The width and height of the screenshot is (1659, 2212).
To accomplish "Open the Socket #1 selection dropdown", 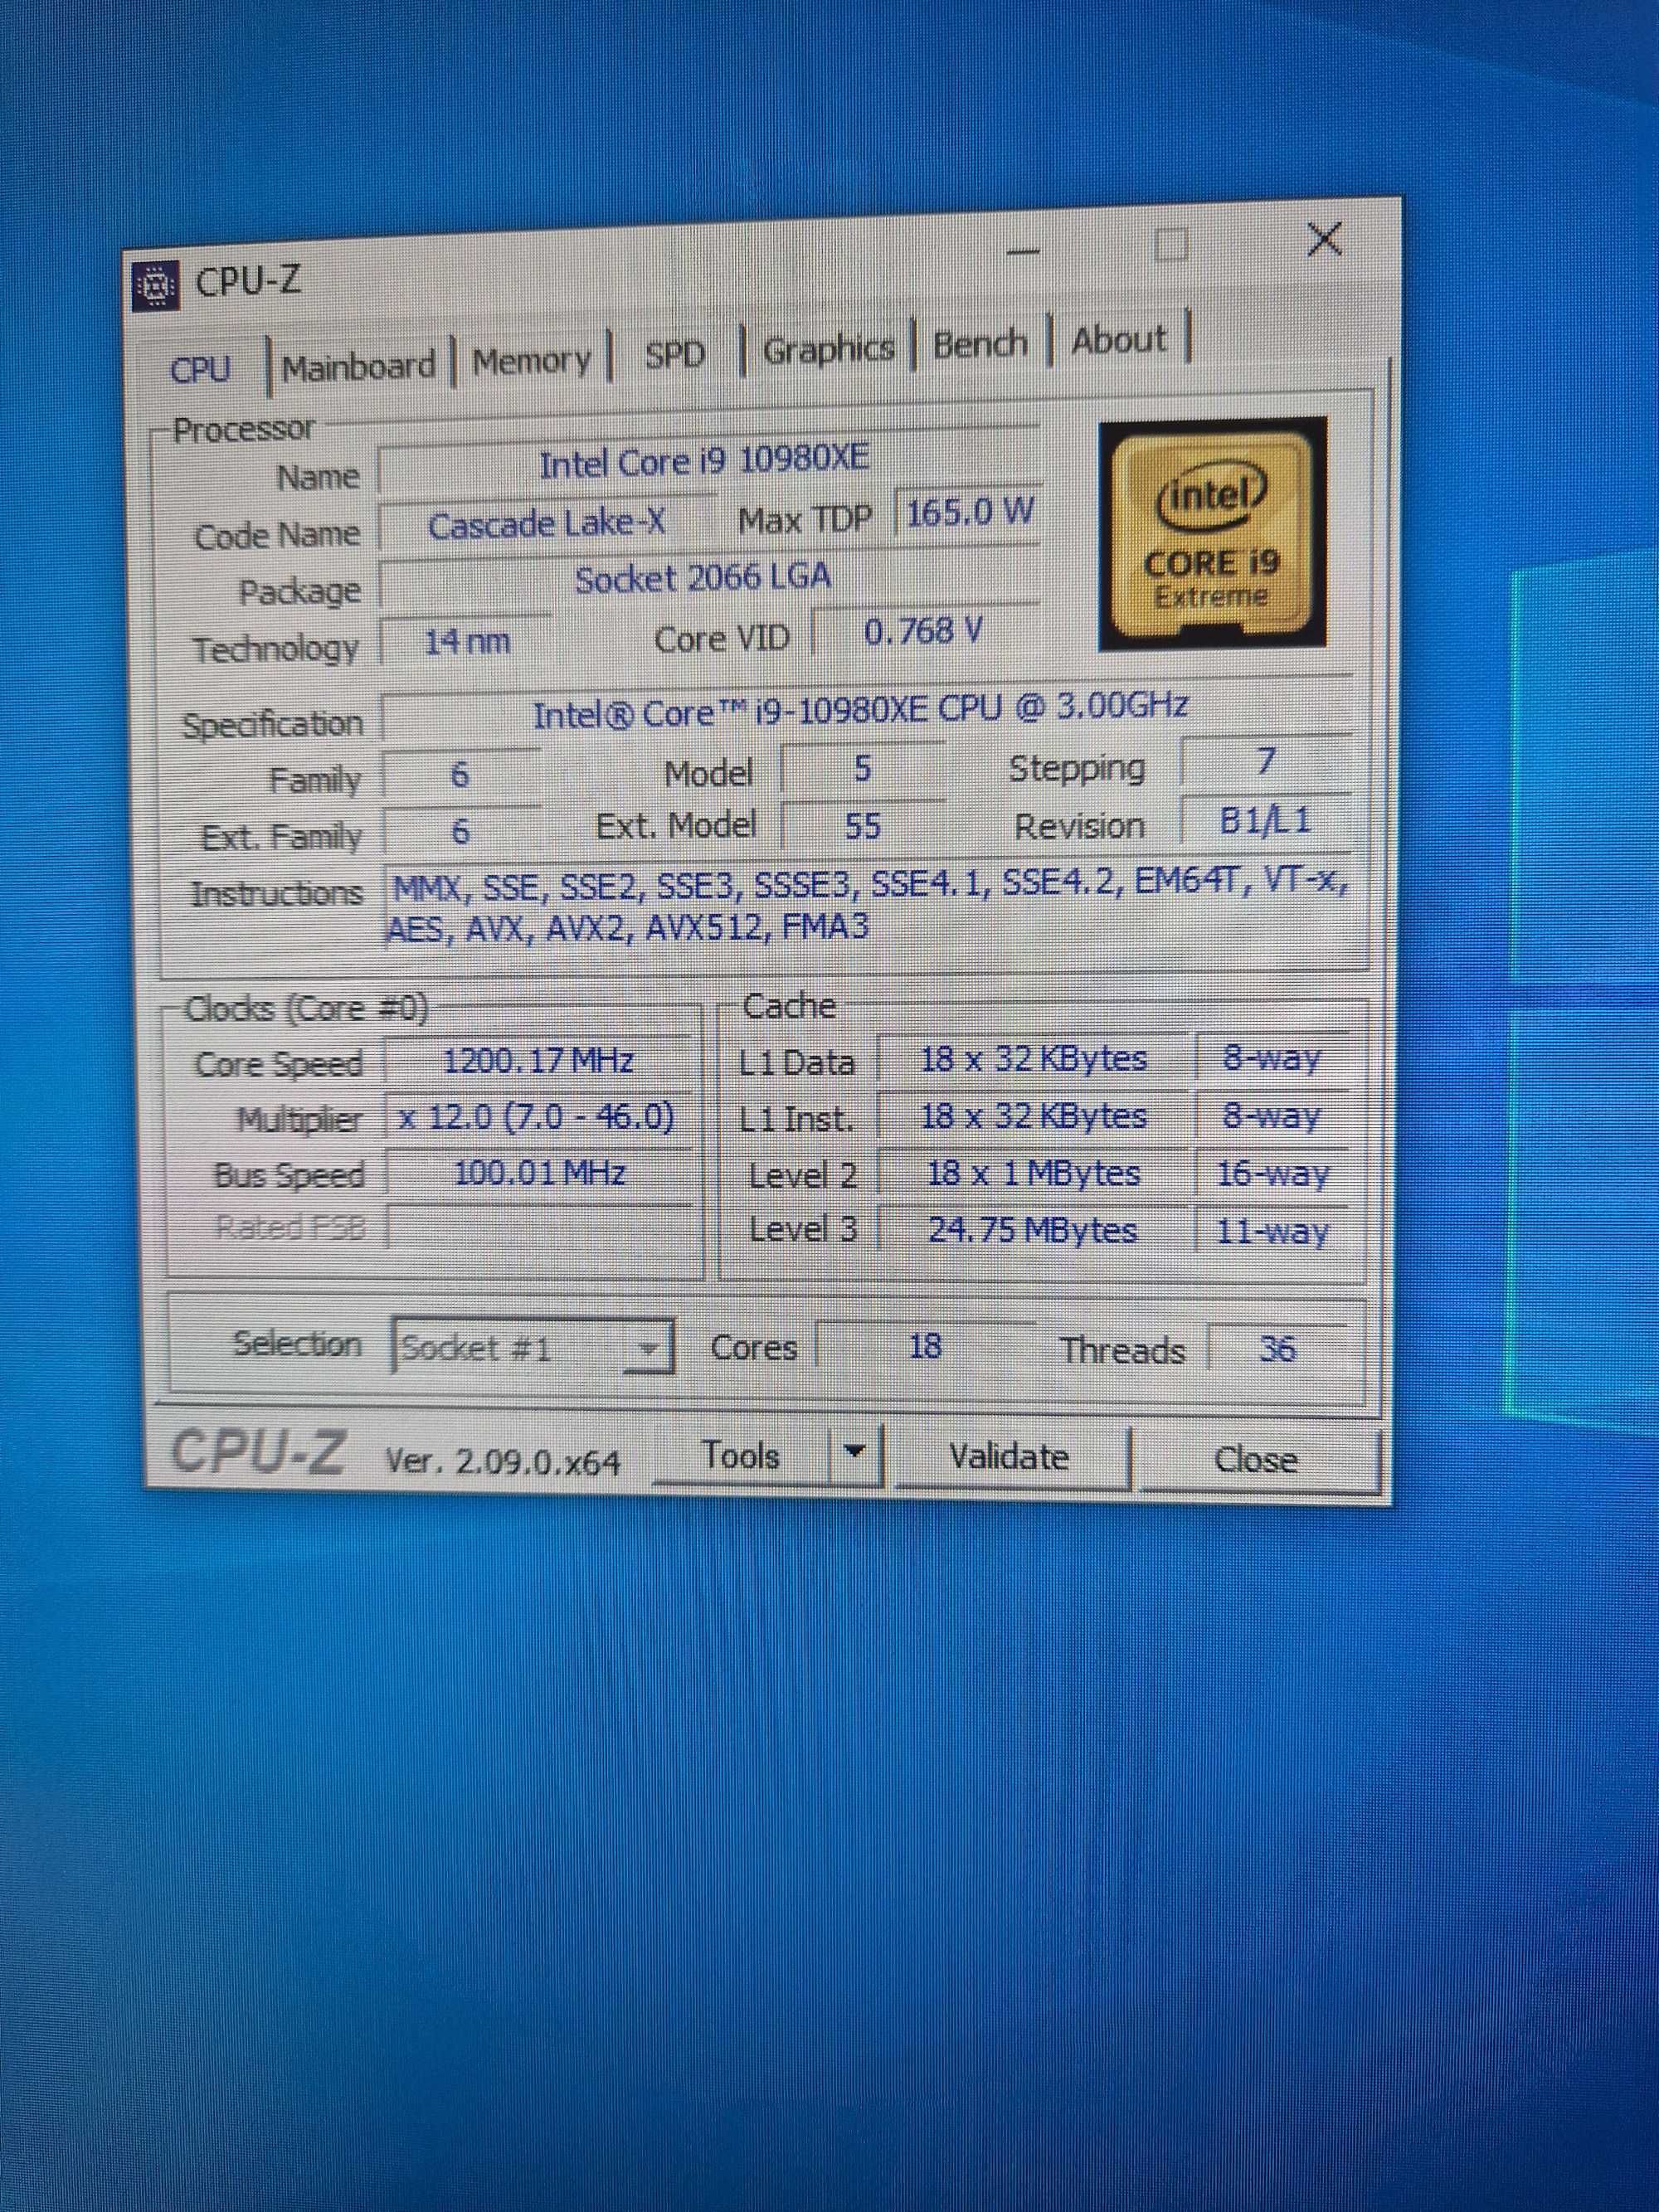I will pos(534,1348).
